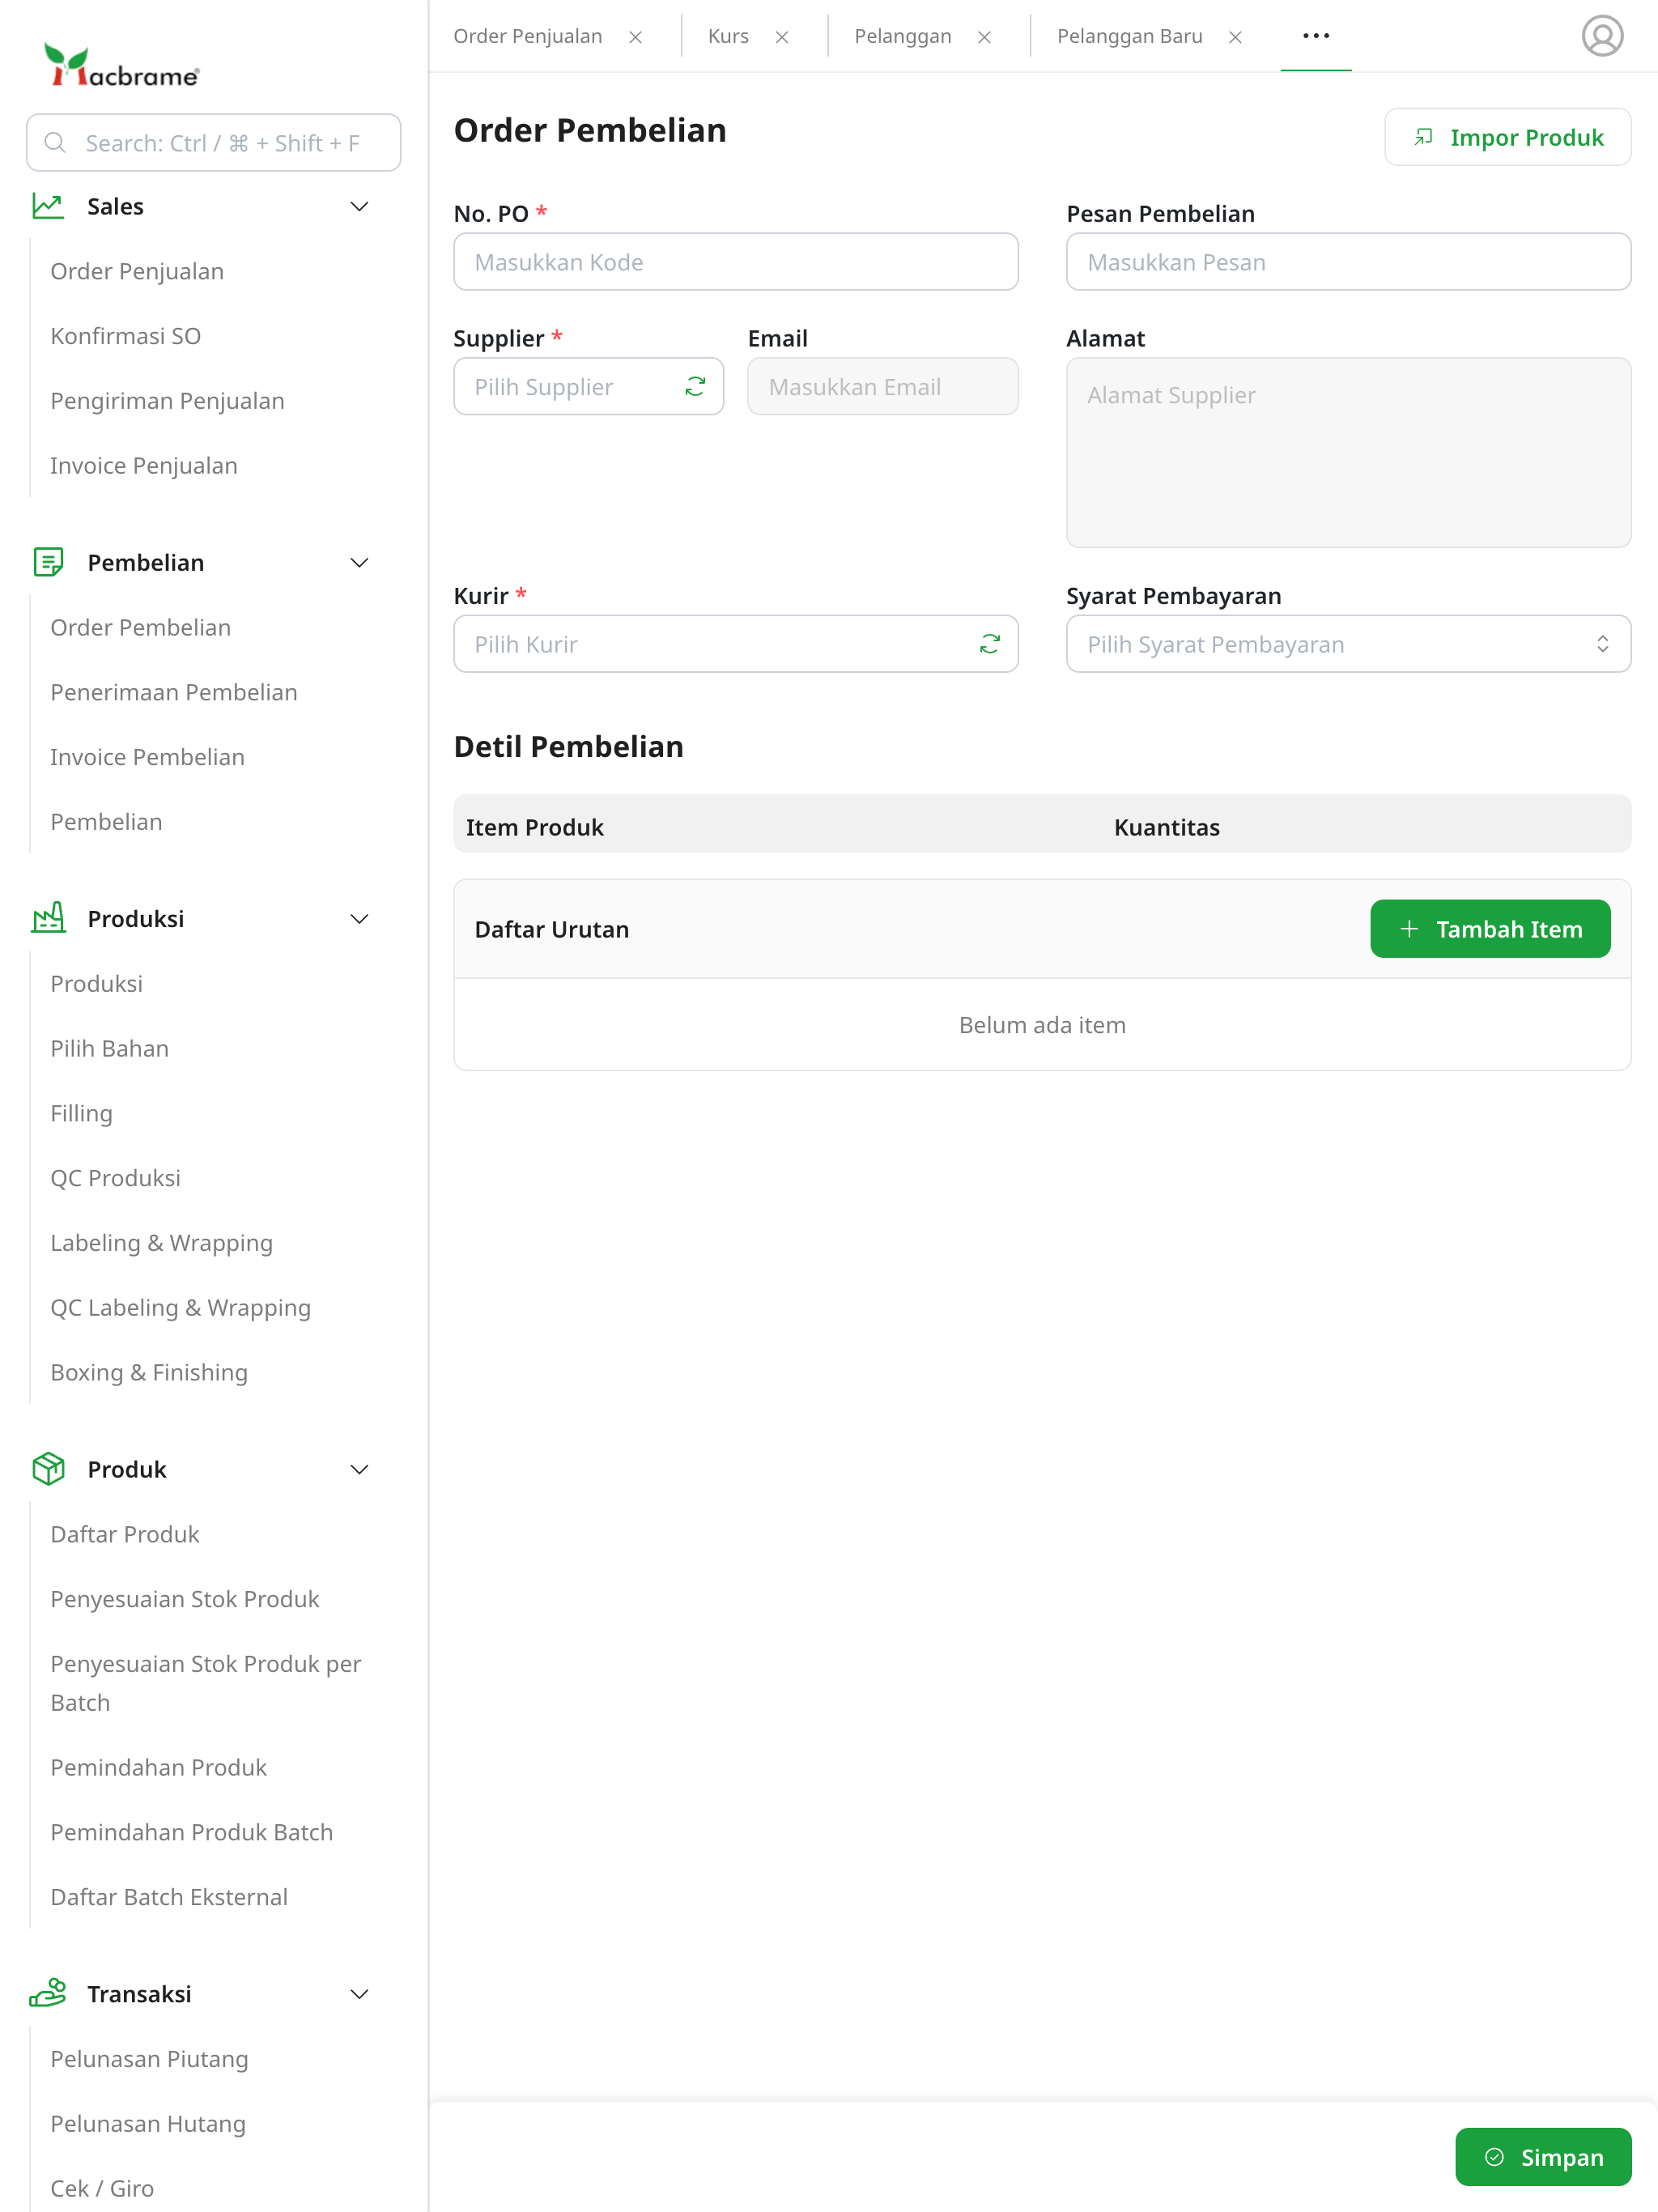Collapse the Sales sidebar section
The image size is (1658, 2212).
359,206
